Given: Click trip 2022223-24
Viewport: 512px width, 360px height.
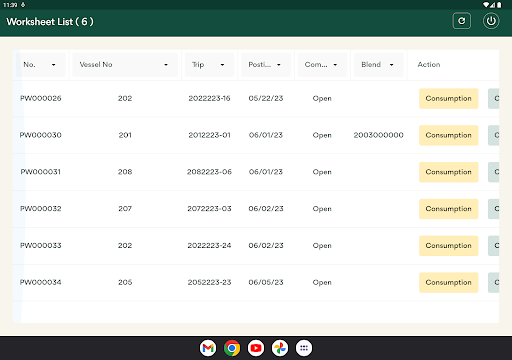Looking at the screenshot, I should point(209,246).
